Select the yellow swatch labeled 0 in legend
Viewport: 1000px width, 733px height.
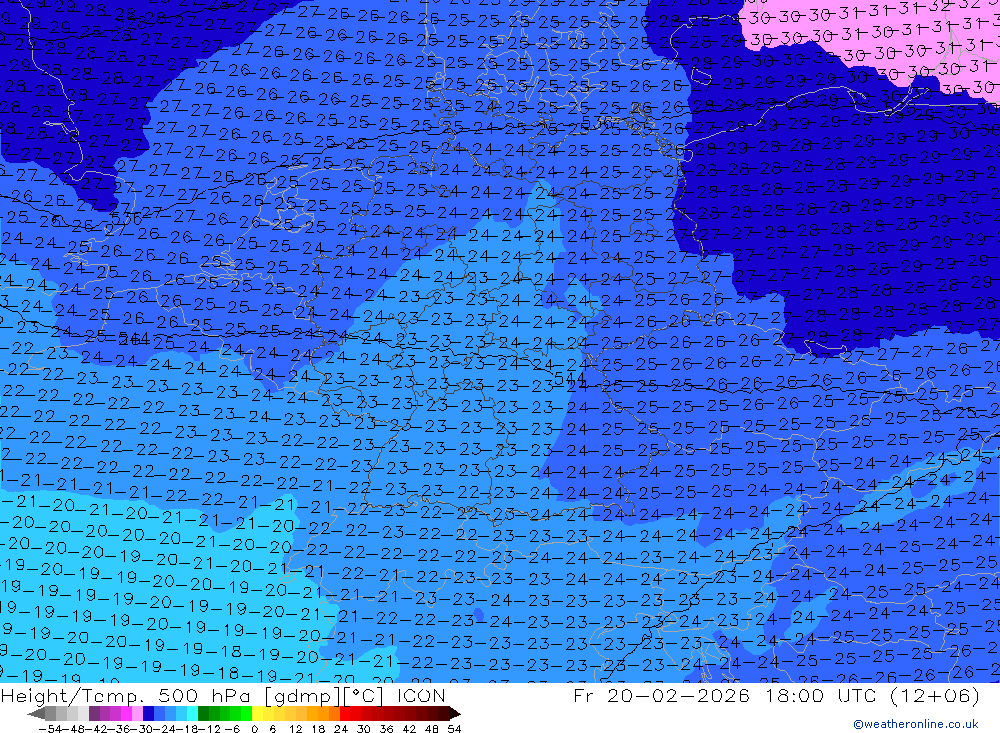[258, 713]
